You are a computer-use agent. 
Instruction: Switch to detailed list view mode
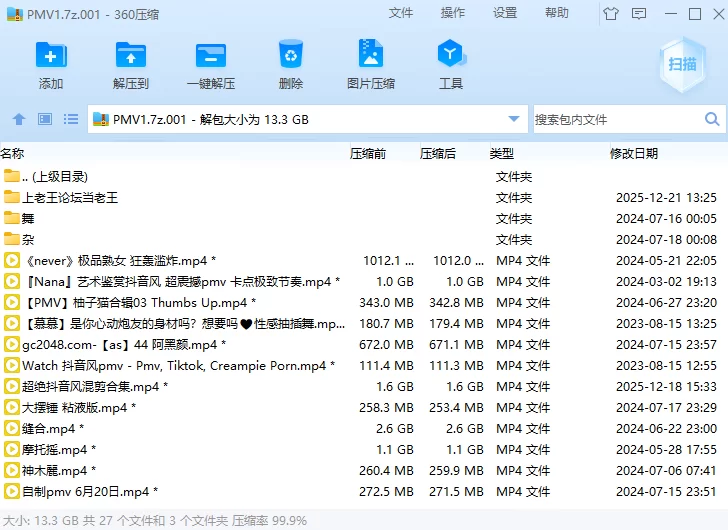71,120
